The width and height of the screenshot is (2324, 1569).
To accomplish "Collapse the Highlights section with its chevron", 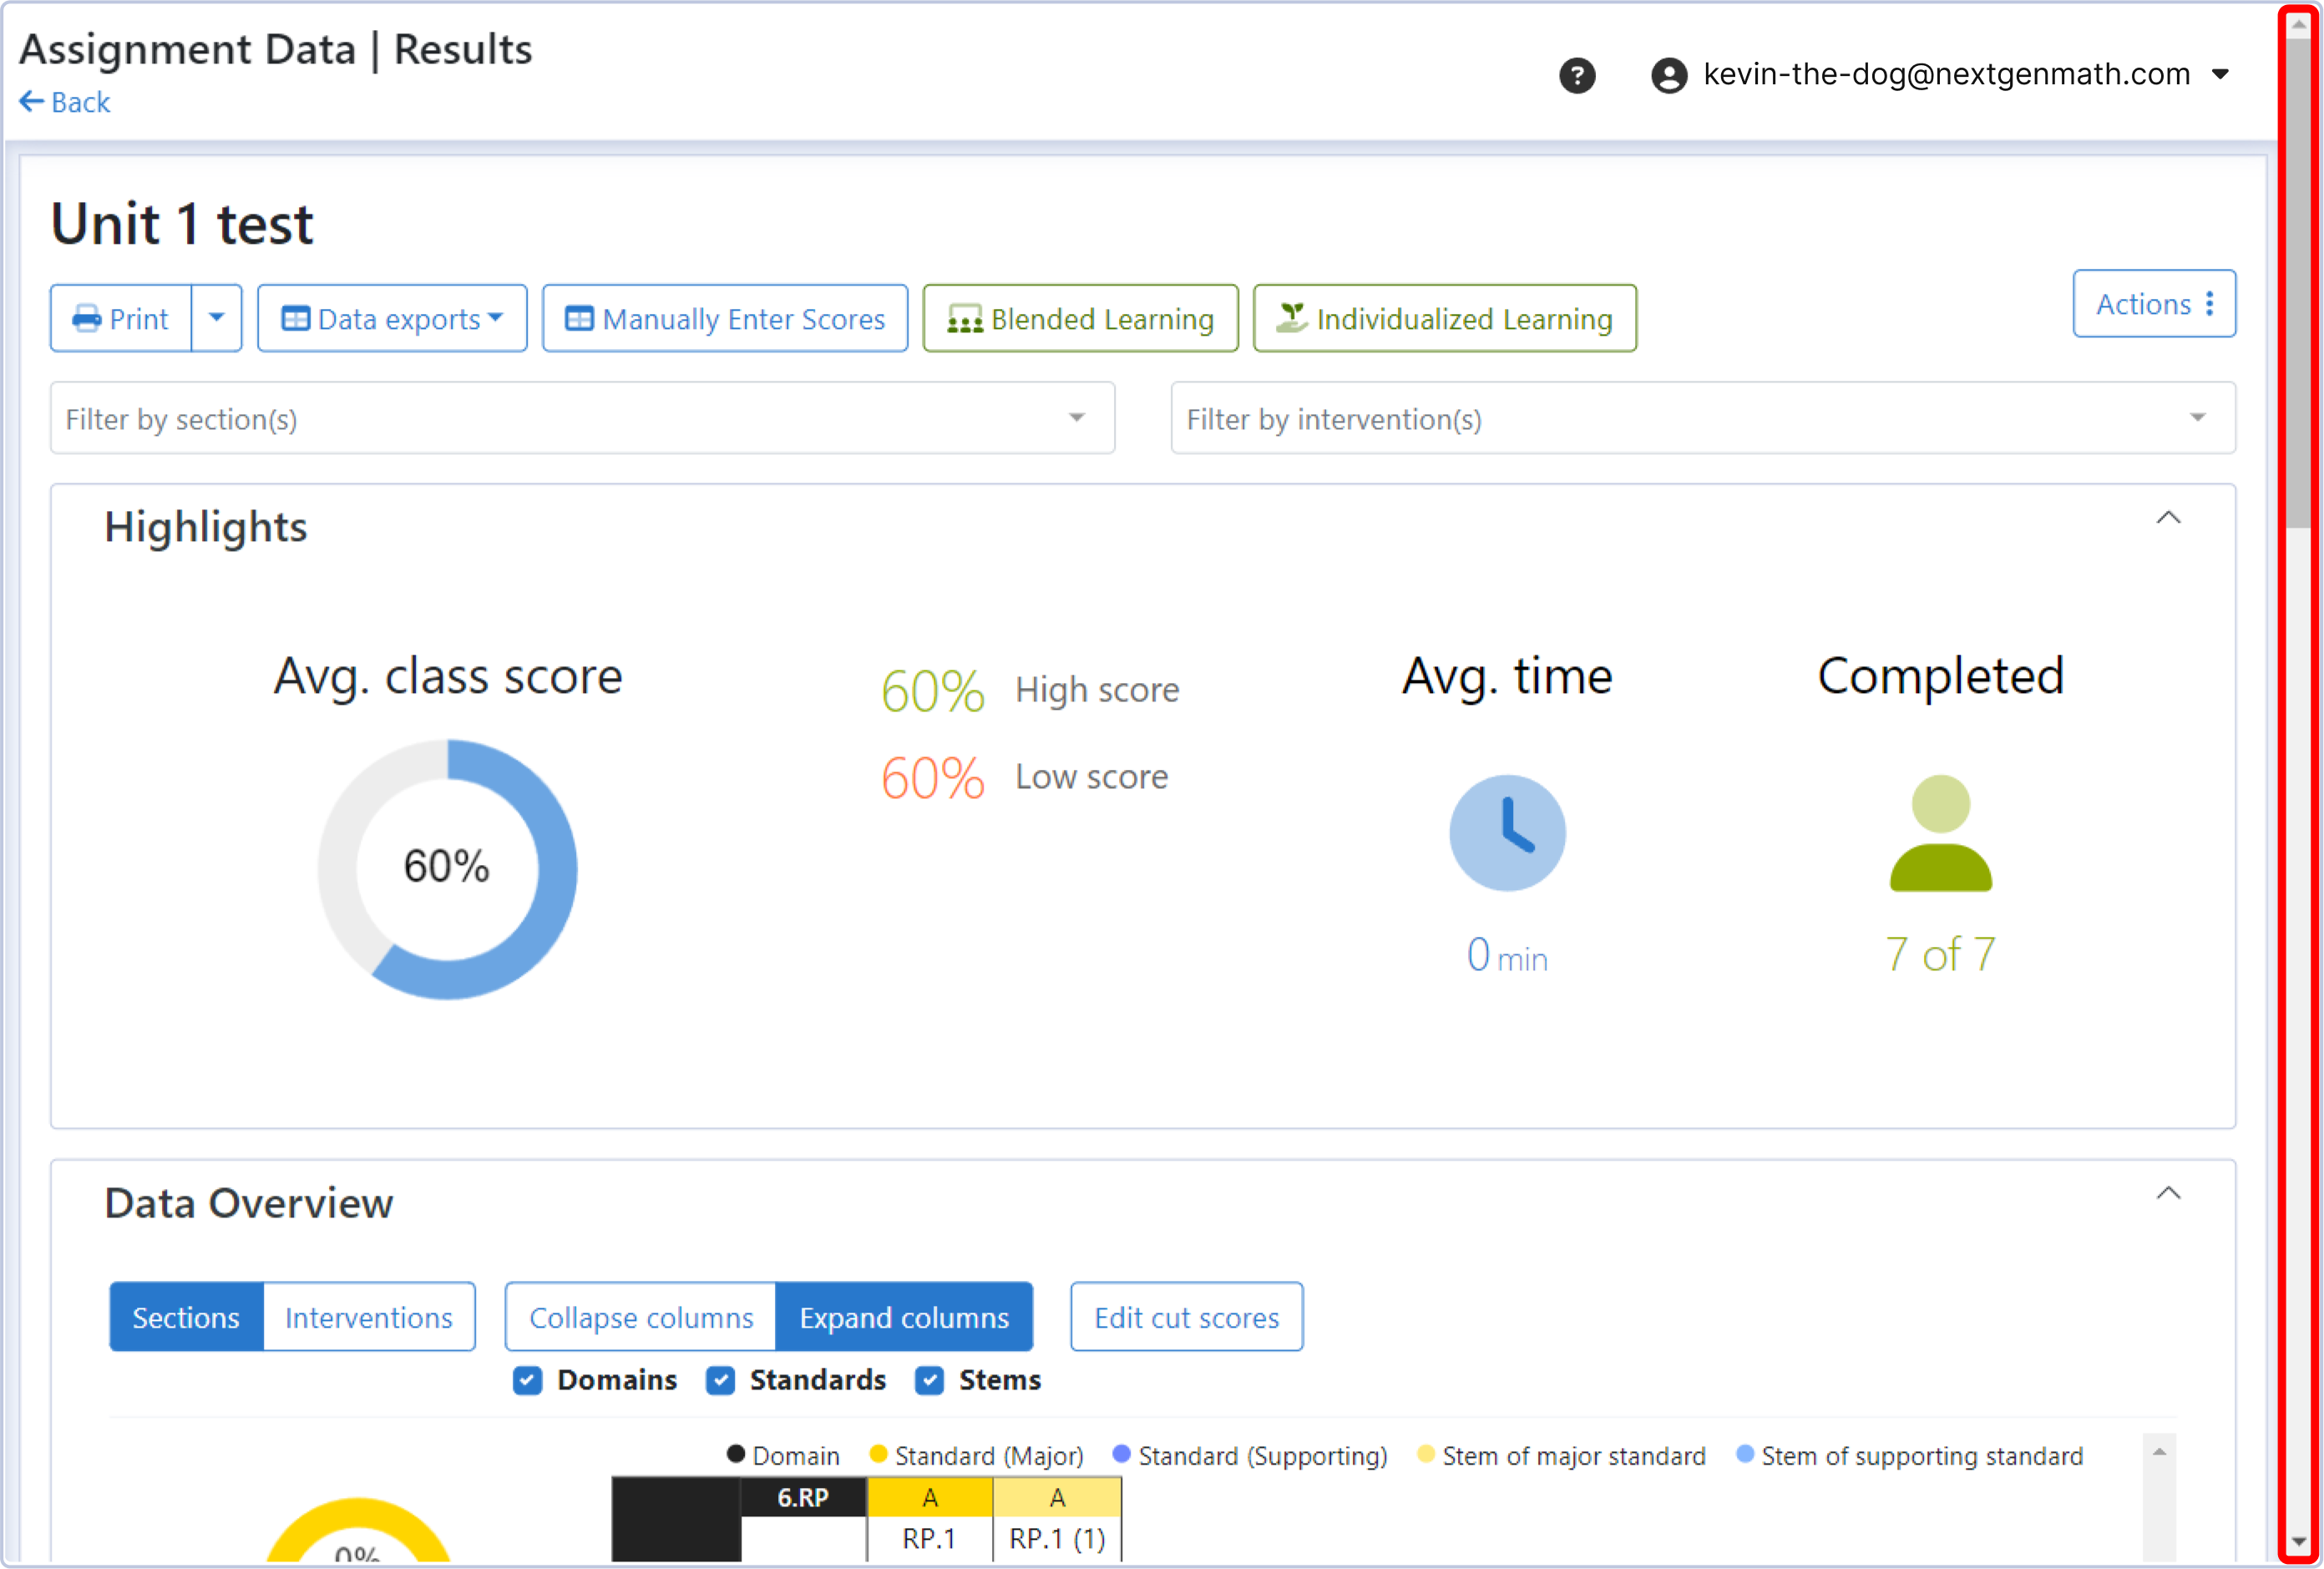I will (2169, 518).
